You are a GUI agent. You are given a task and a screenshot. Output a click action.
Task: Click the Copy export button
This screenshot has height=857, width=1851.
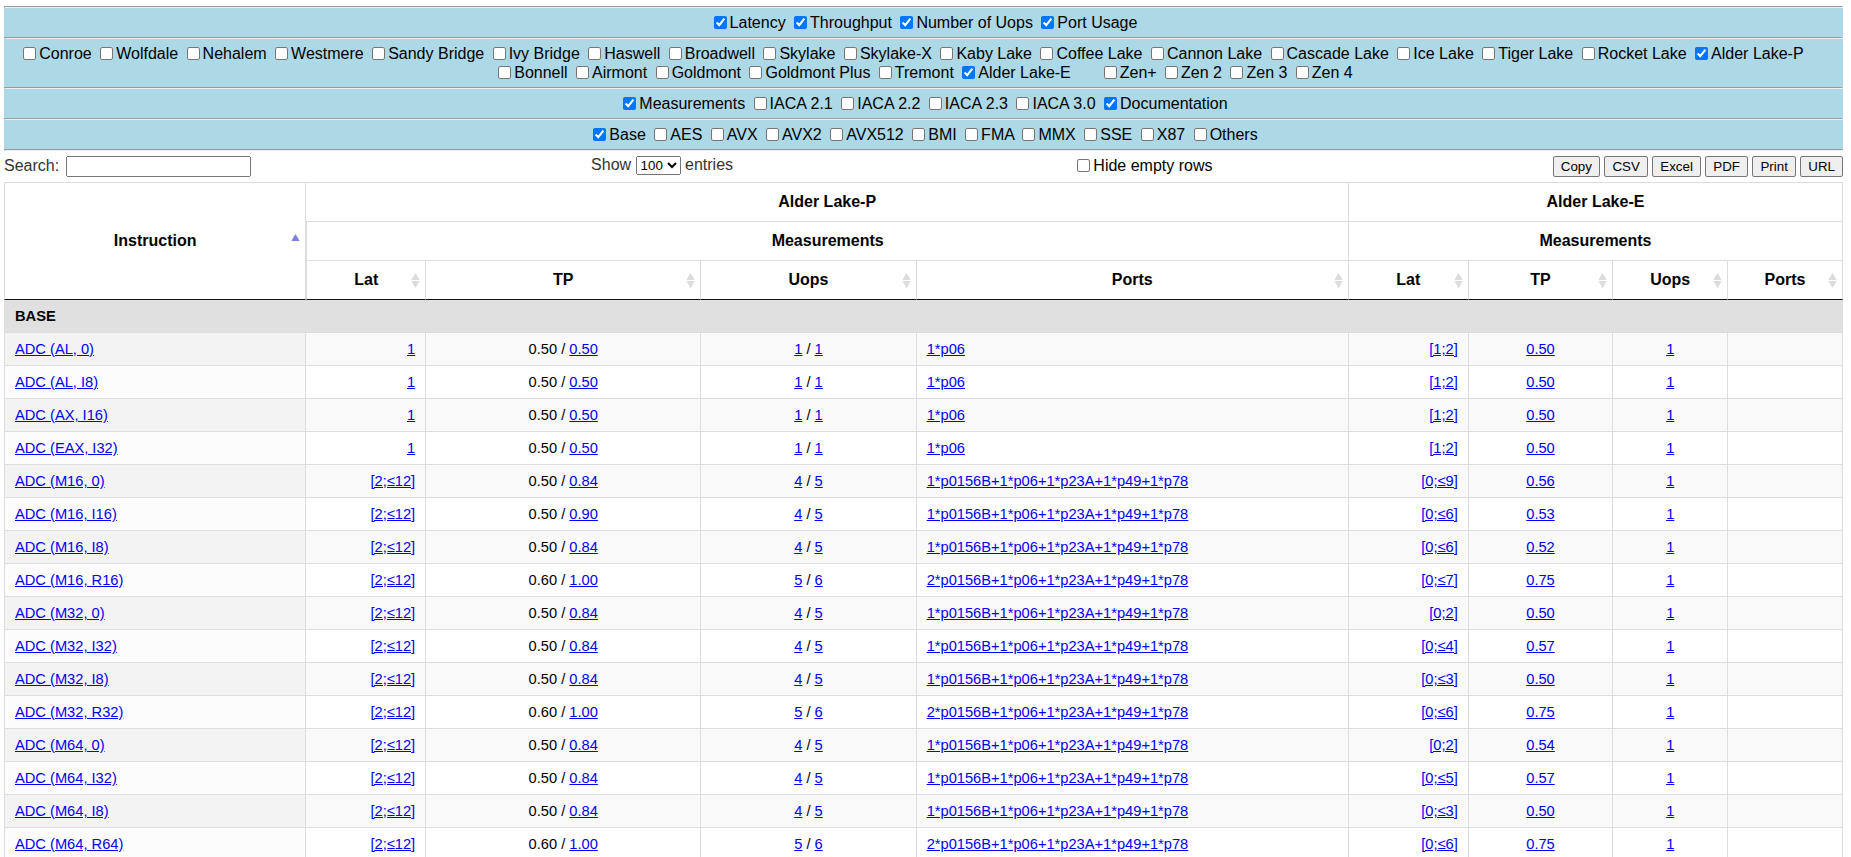[1576, 167]
